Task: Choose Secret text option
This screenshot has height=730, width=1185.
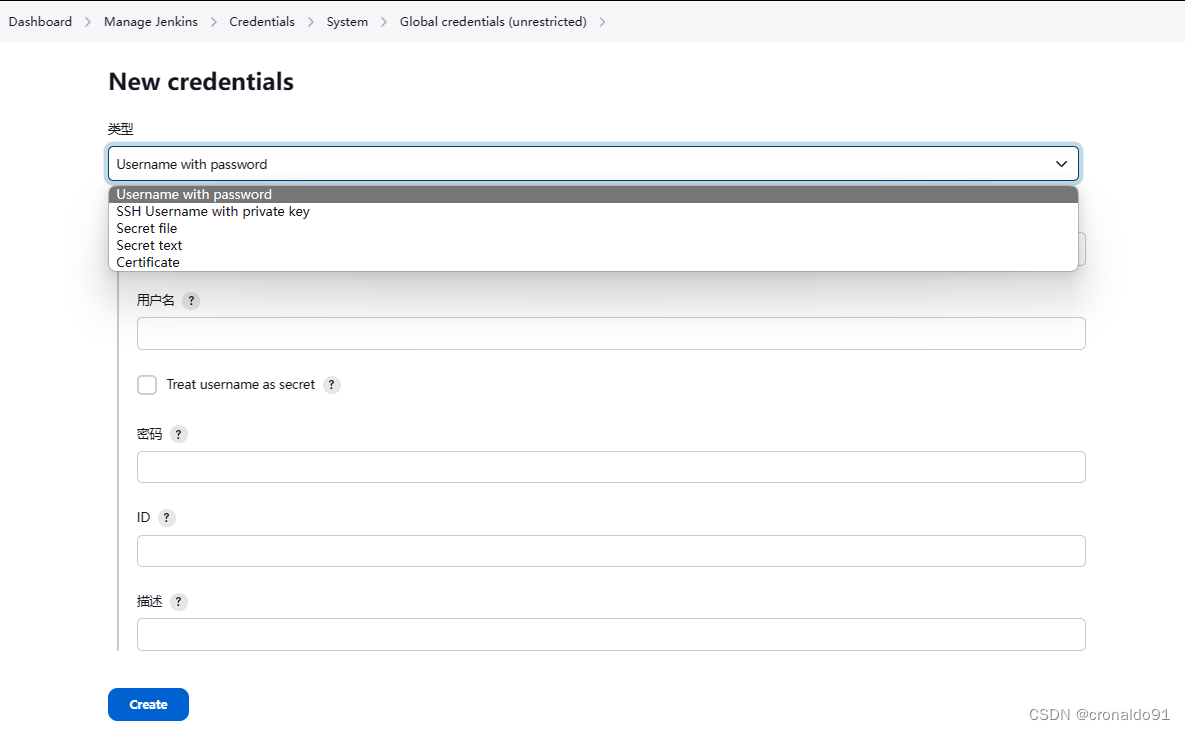Action: point(593,246)
